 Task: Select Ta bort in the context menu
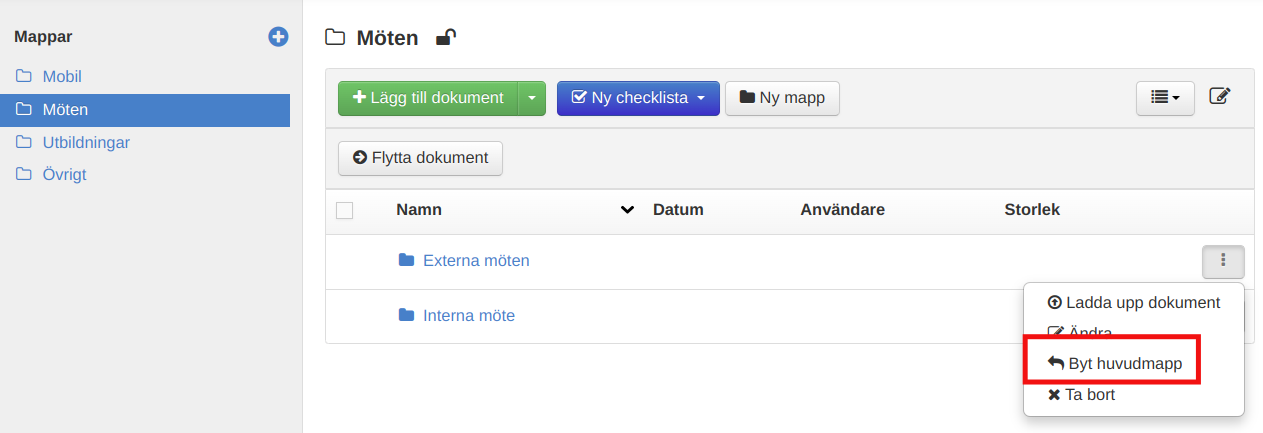coord(1081,395)
